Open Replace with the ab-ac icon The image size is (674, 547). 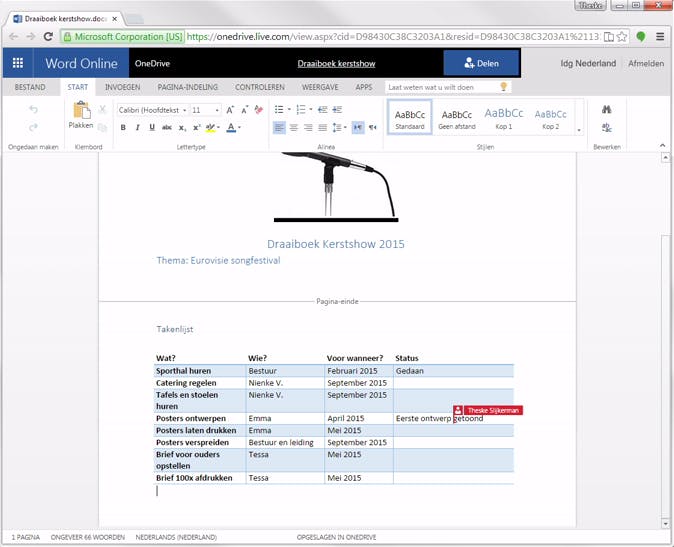point(606,127)
